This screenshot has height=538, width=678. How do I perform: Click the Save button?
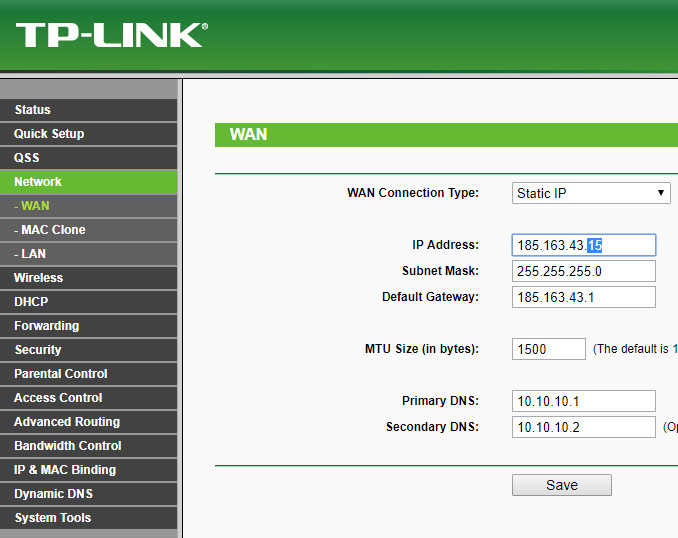coord(561,485)
